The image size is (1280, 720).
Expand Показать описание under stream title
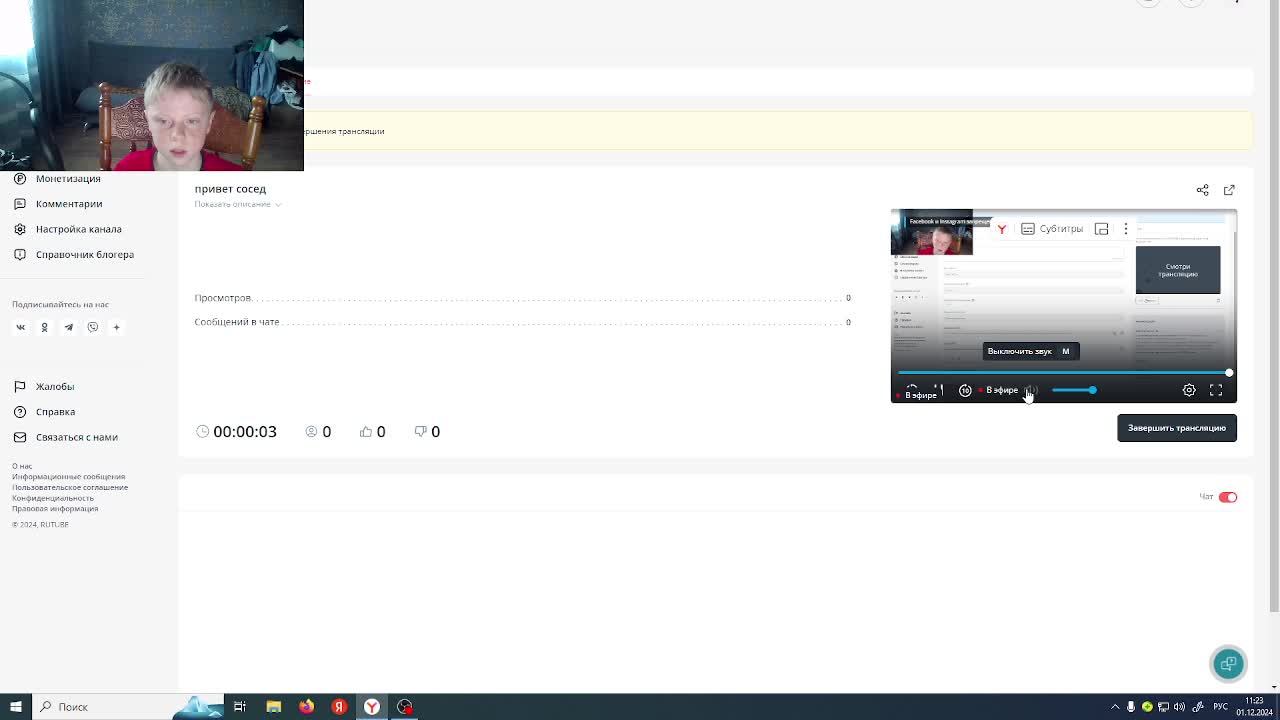[238, 204]
